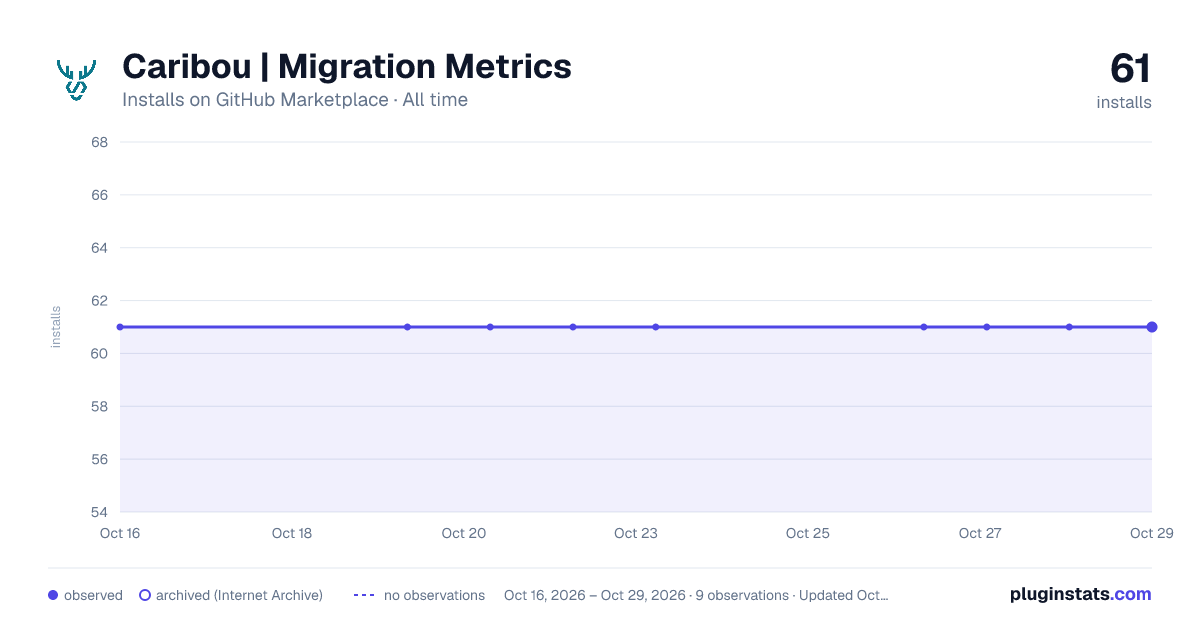Click the dashed 'no observations' legend line
1200x630 pixels.
pyautogui.click(x=364, y=595)
